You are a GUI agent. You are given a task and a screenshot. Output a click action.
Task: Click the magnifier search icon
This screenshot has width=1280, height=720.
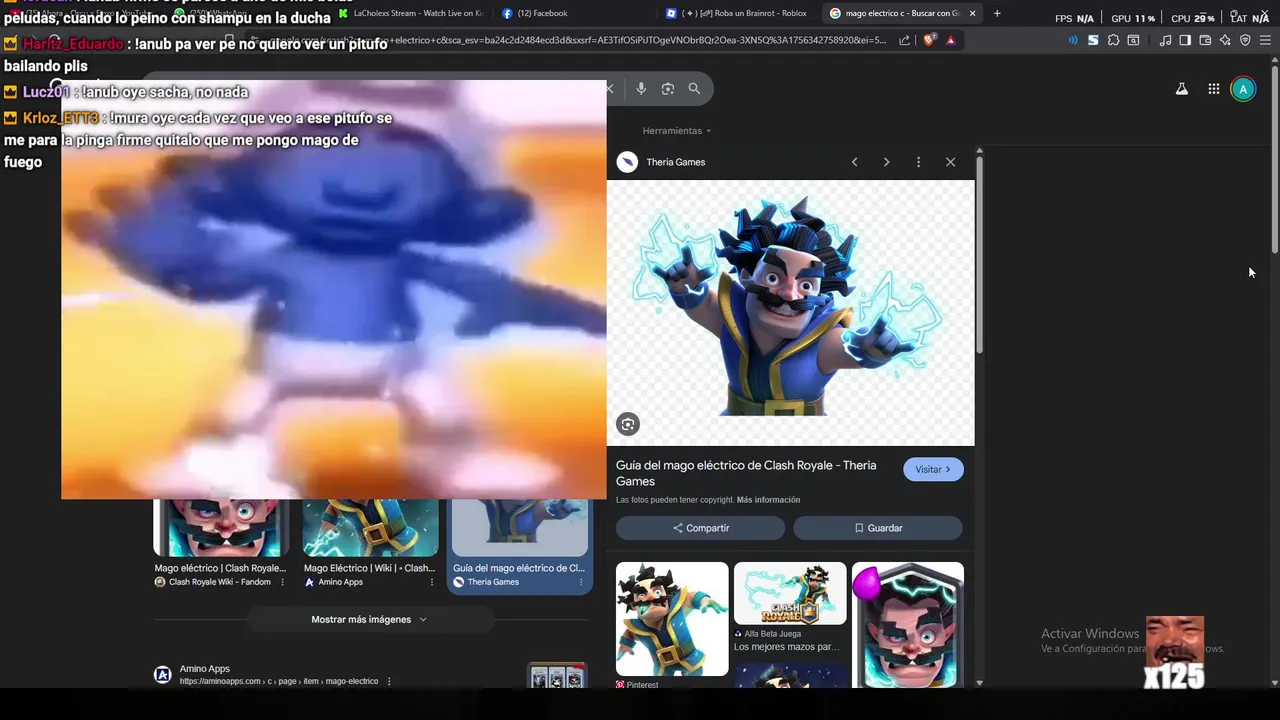(694, 88)
